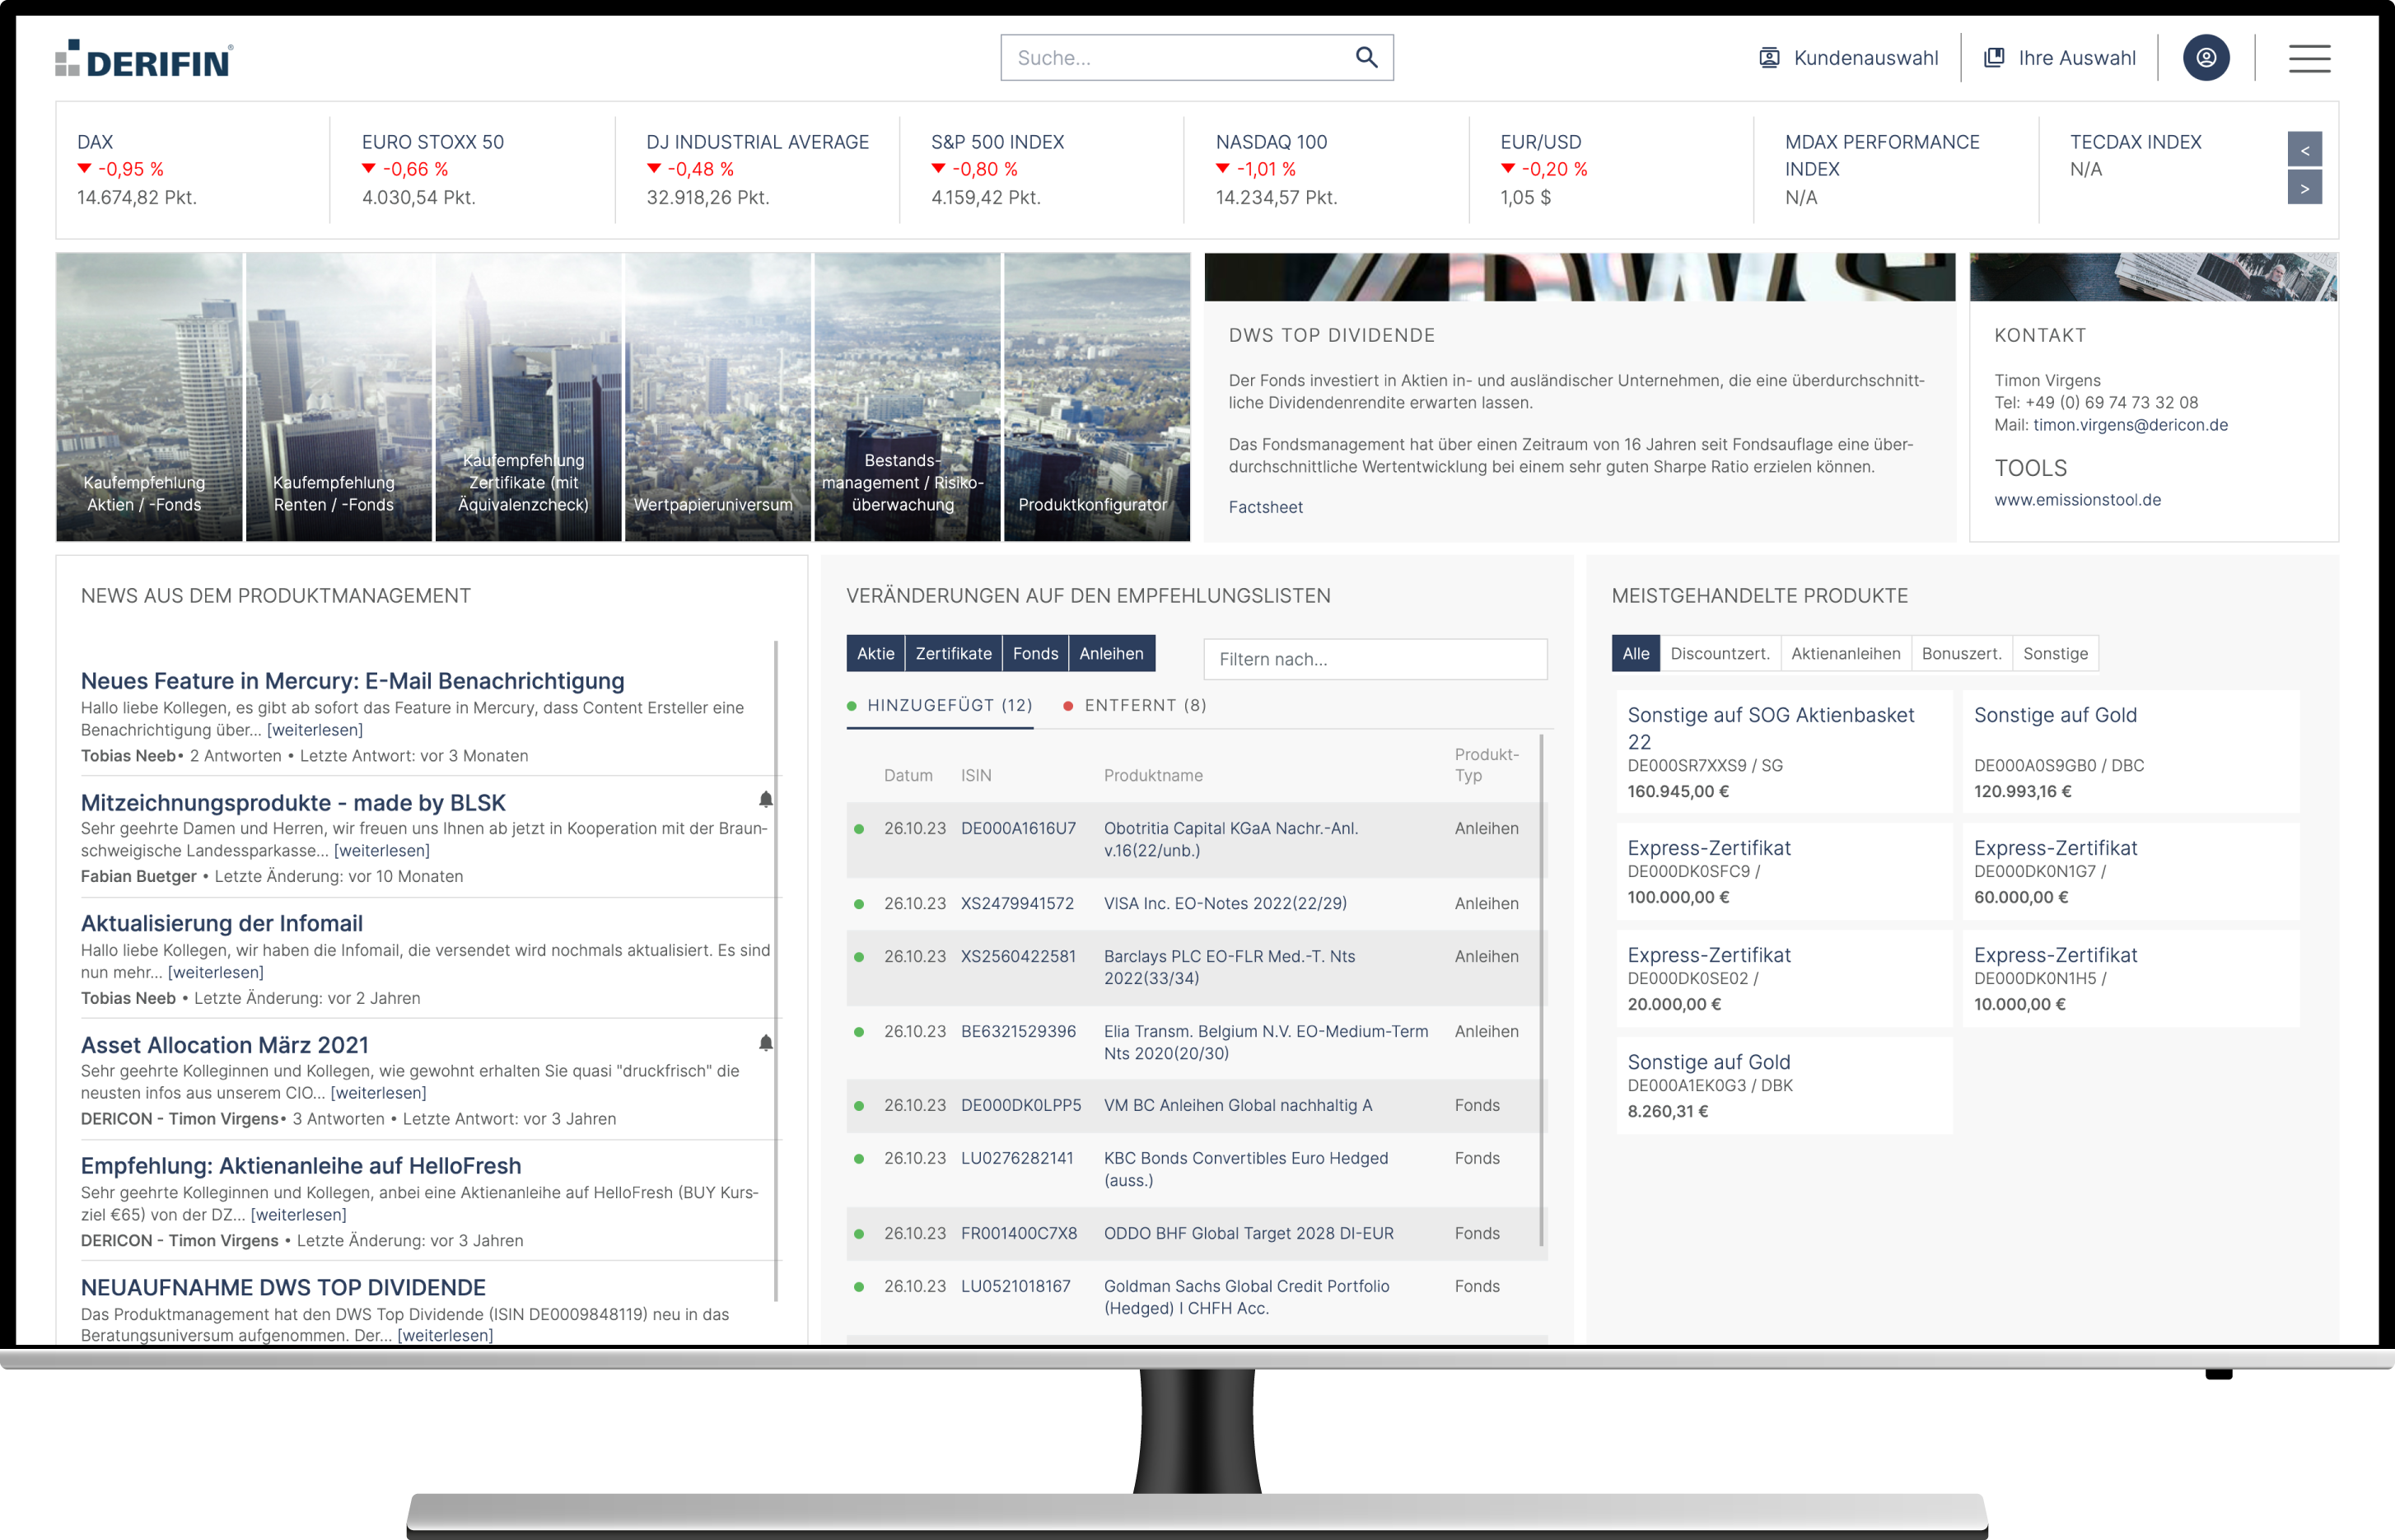2395x1540 pixels.
Task: Open Kaufempfehlung Aktien / -Fonds tile
Action: coord(149,397)
